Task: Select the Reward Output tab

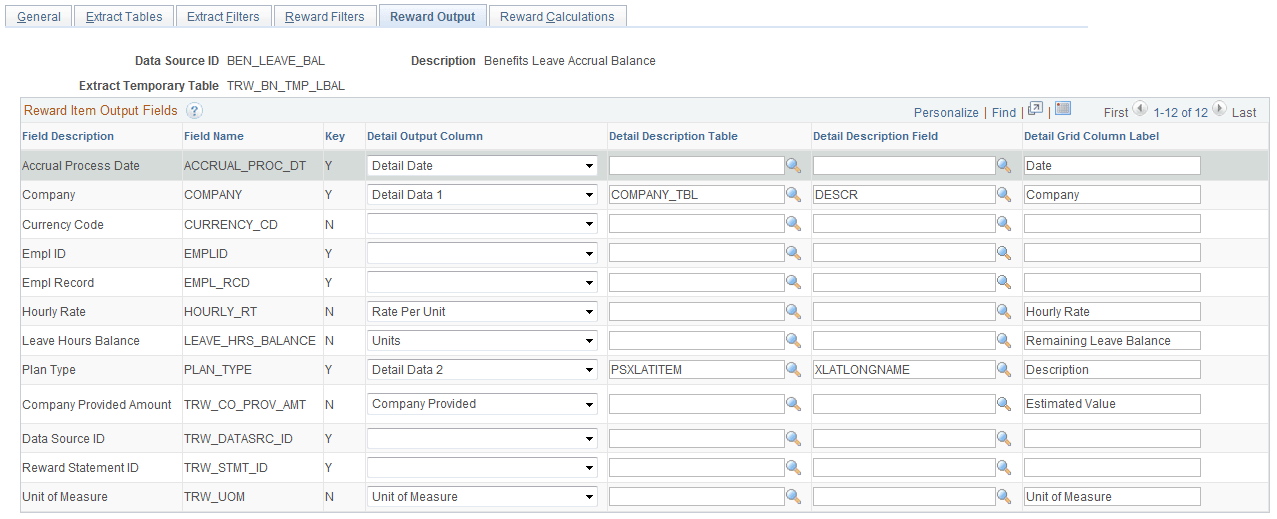Action: [x=432, y=16]
